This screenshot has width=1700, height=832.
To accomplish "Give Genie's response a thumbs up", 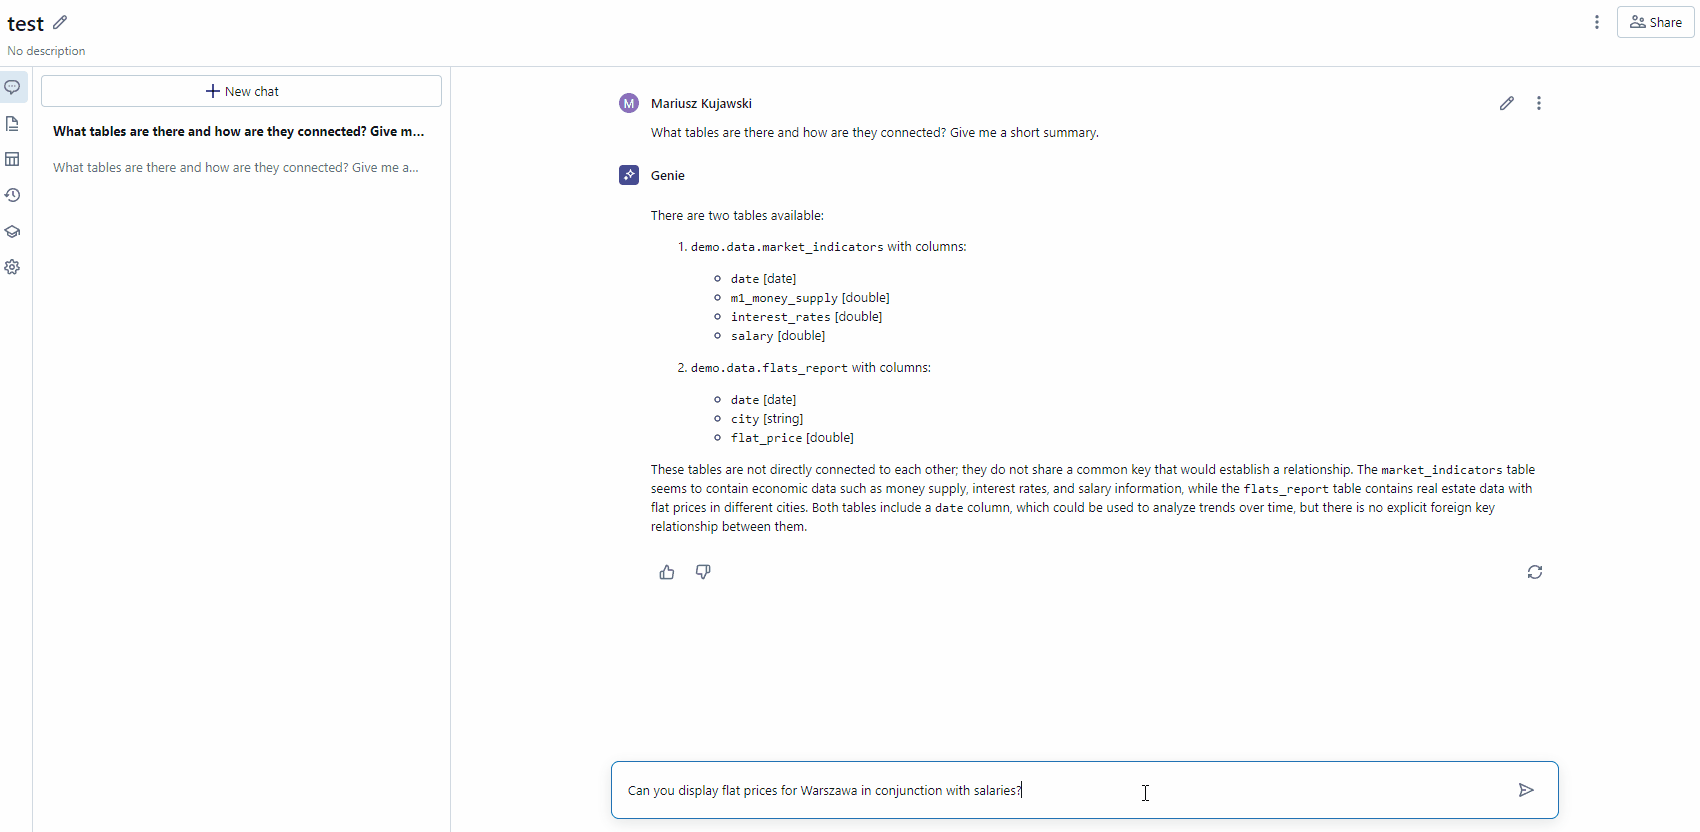I will click(x=667, y=572).
